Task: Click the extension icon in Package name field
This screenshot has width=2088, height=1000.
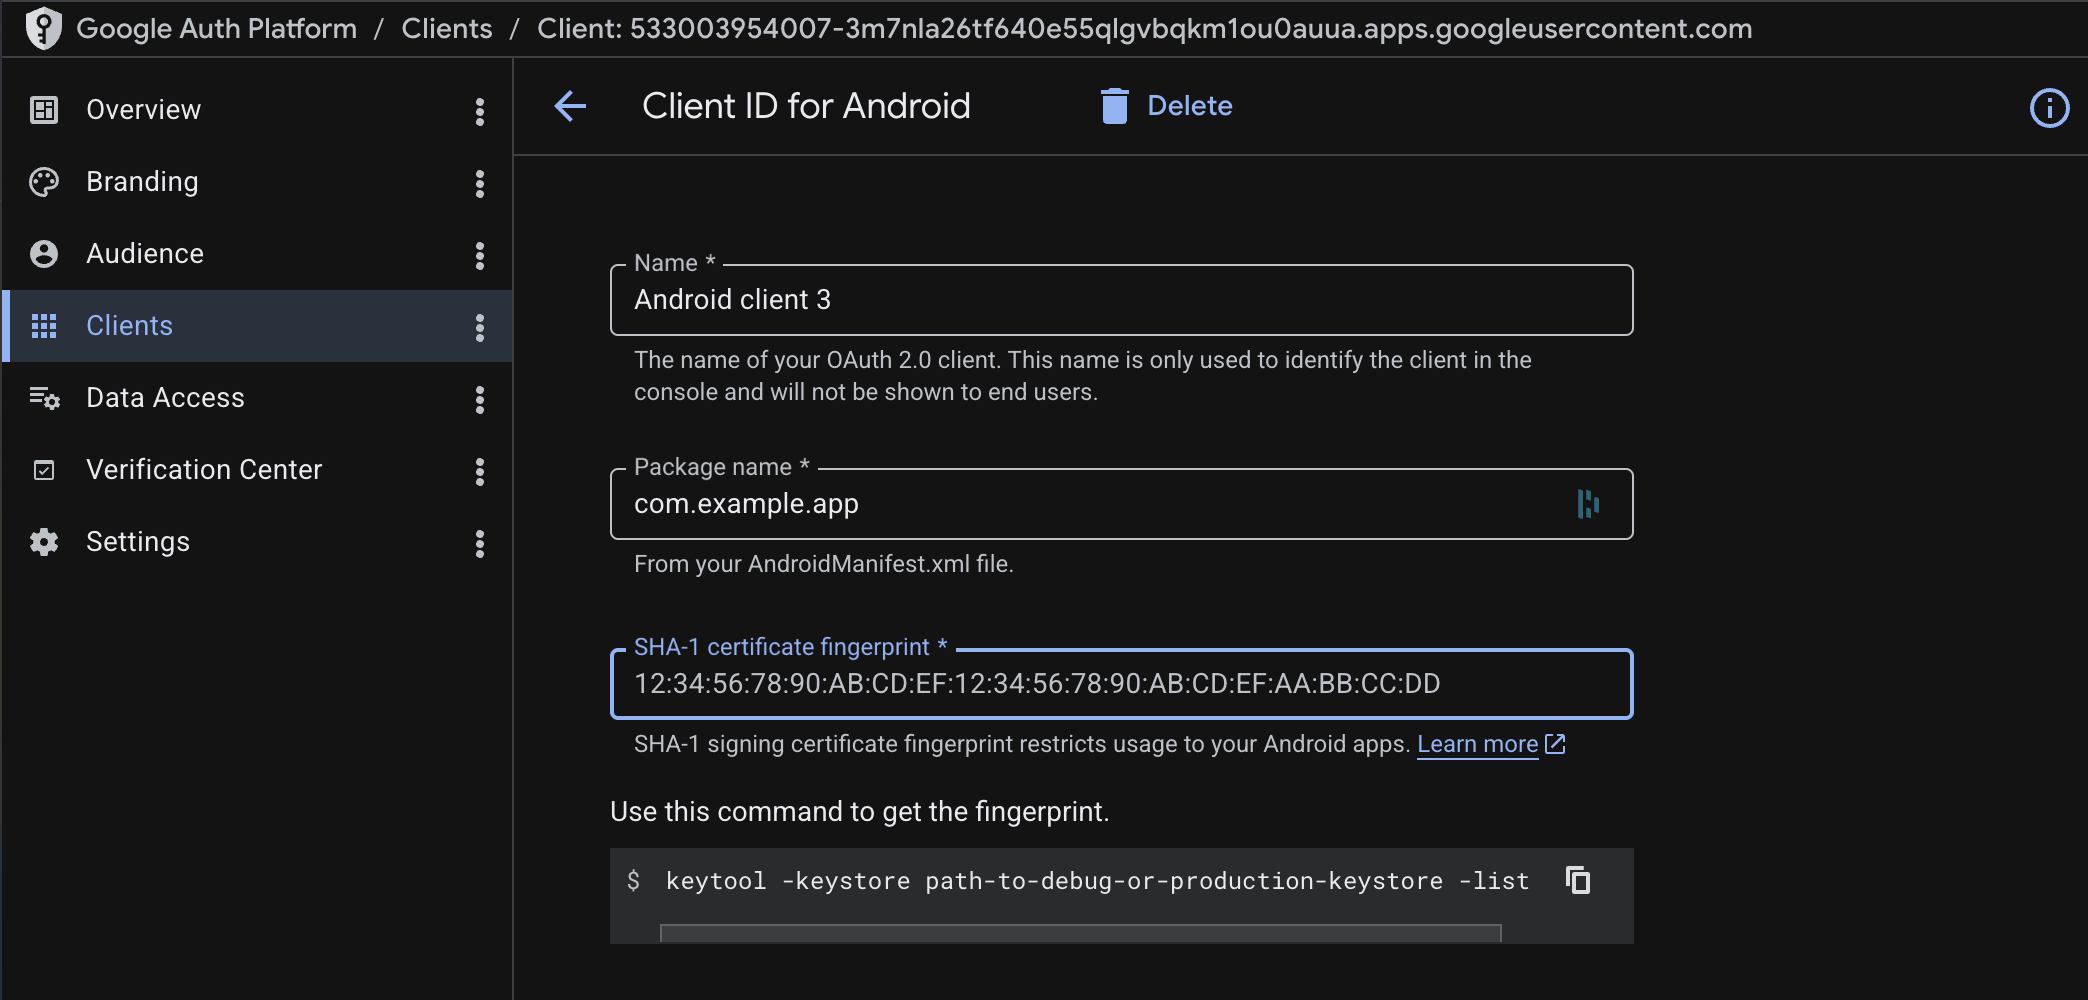Action: click(x=1588, y=504)
